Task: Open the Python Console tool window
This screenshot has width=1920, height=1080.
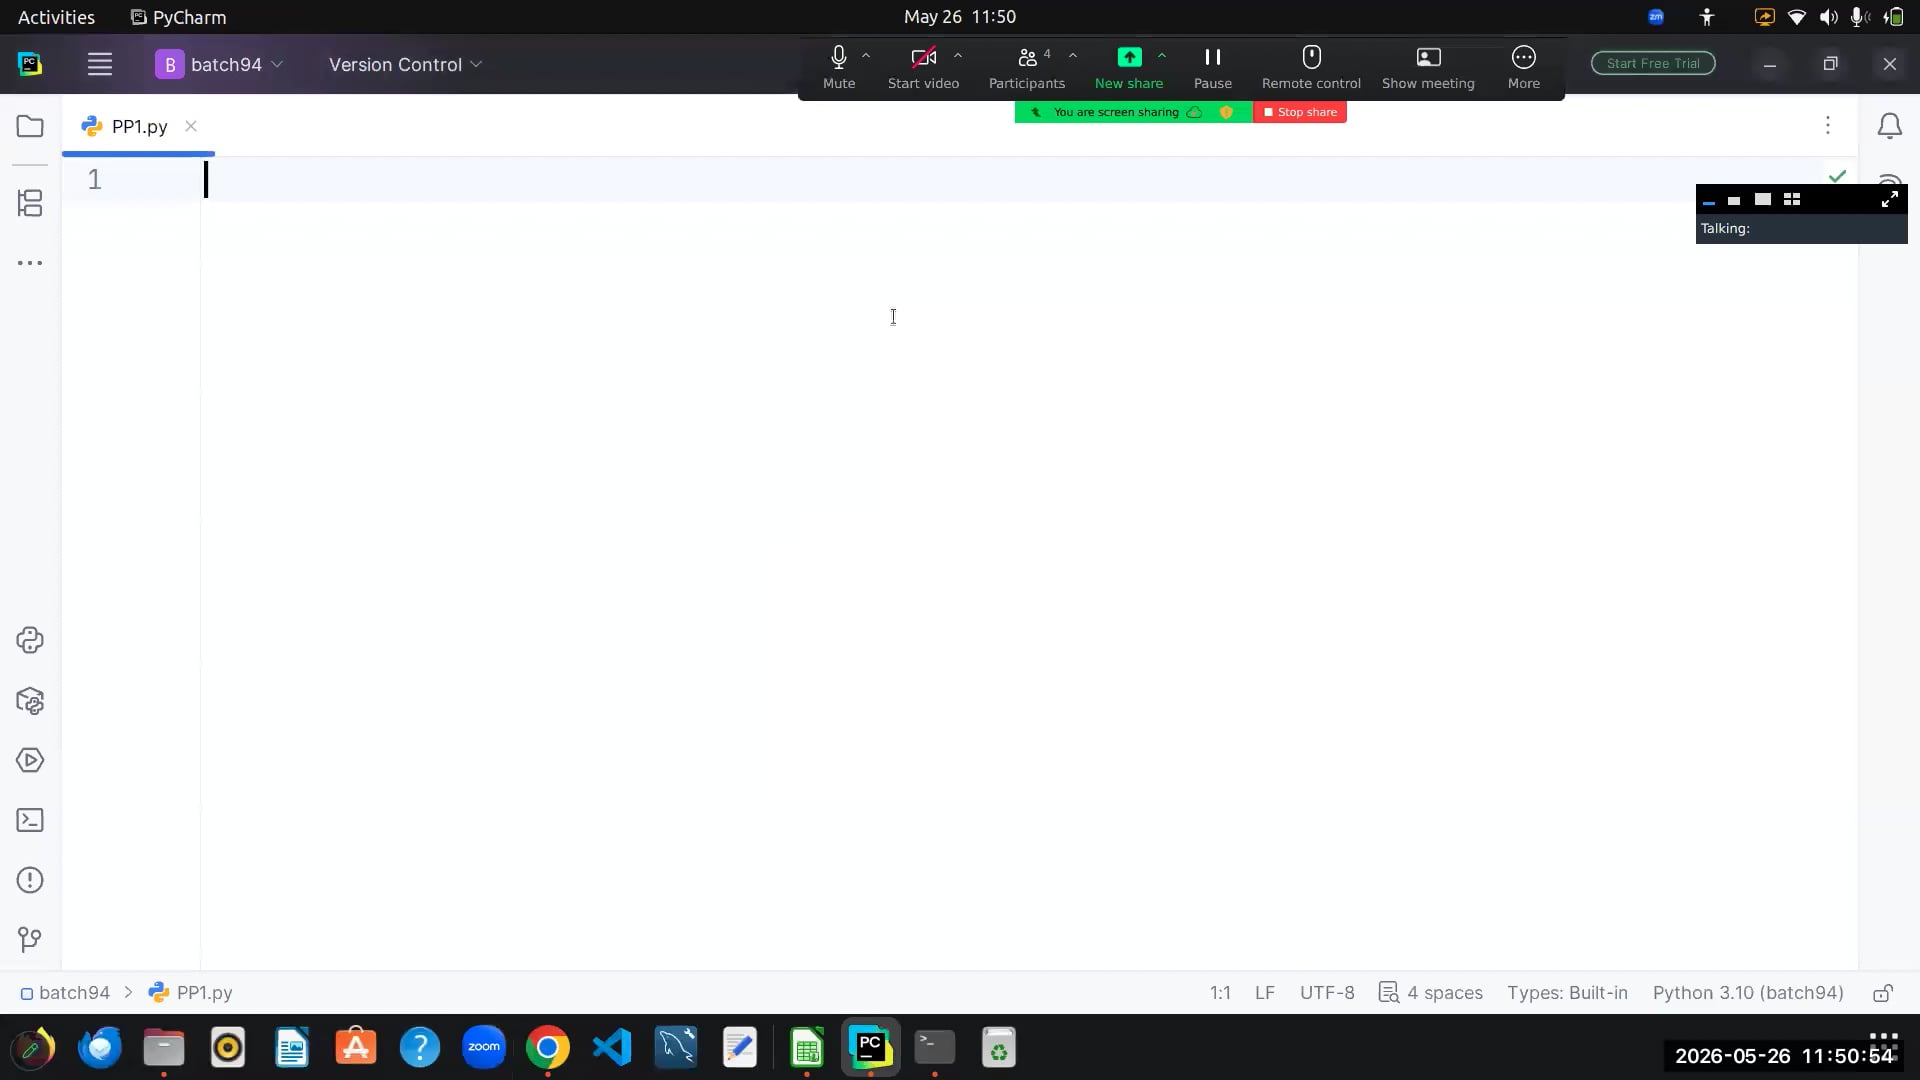Action: [30, 640]
